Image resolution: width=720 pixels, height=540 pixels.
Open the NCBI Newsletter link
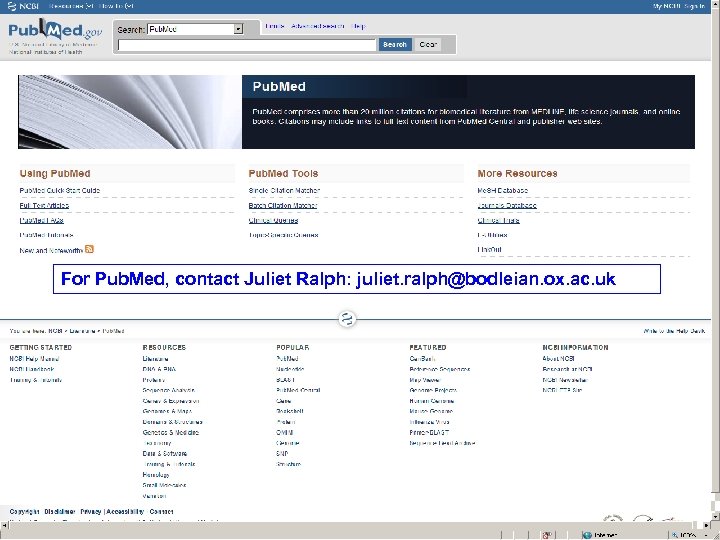[565, 380]
